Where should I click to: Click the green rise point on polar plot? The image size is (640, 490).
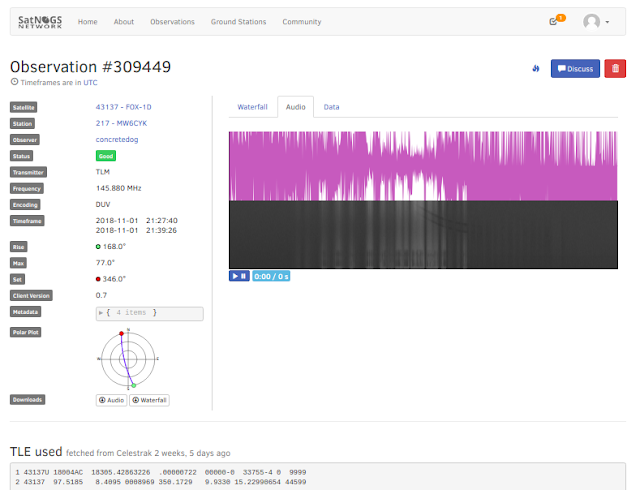[133, 385]
